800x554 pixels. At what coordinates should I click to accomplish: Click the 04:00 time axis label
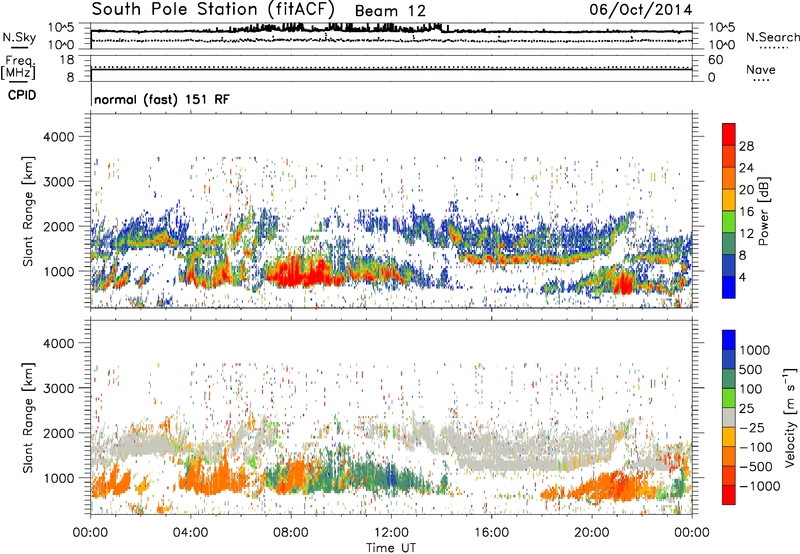tap(191, 533)
